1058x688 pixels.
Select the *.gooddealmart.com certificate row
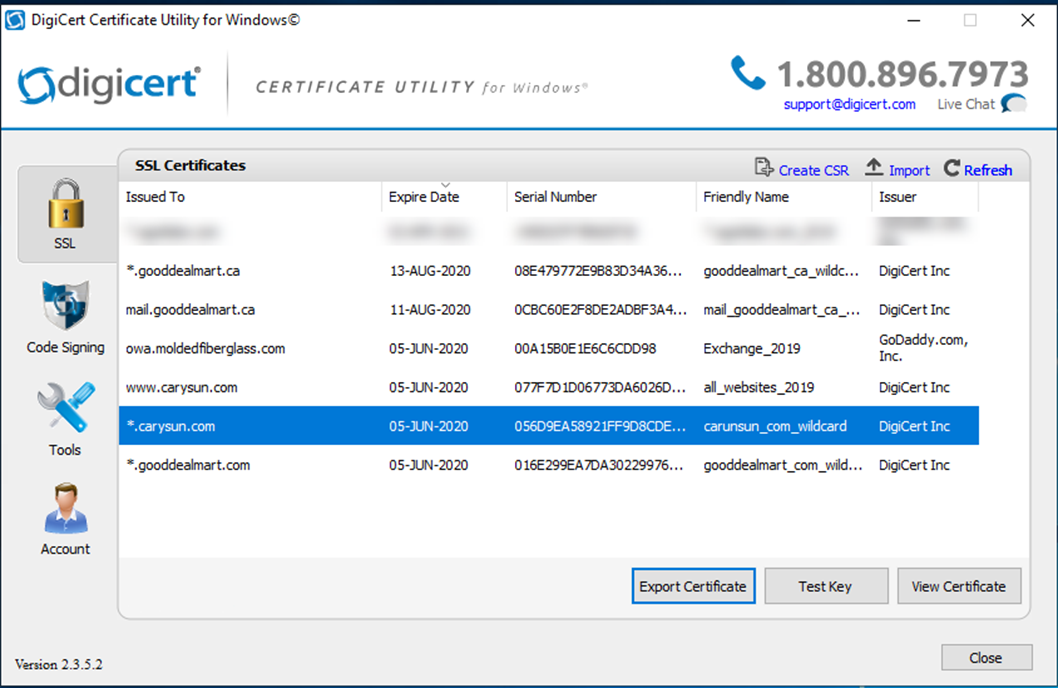coord(549,465)
